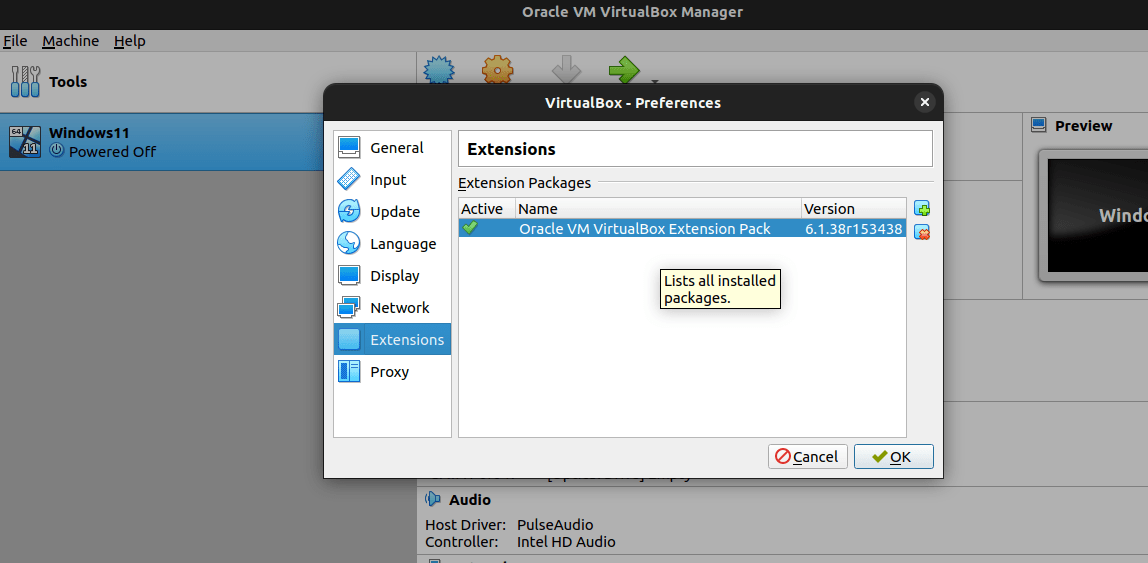Click Settings gear toolbar icon in Manager
Viewport: 1148px width, 563px height.
(497, 70)
